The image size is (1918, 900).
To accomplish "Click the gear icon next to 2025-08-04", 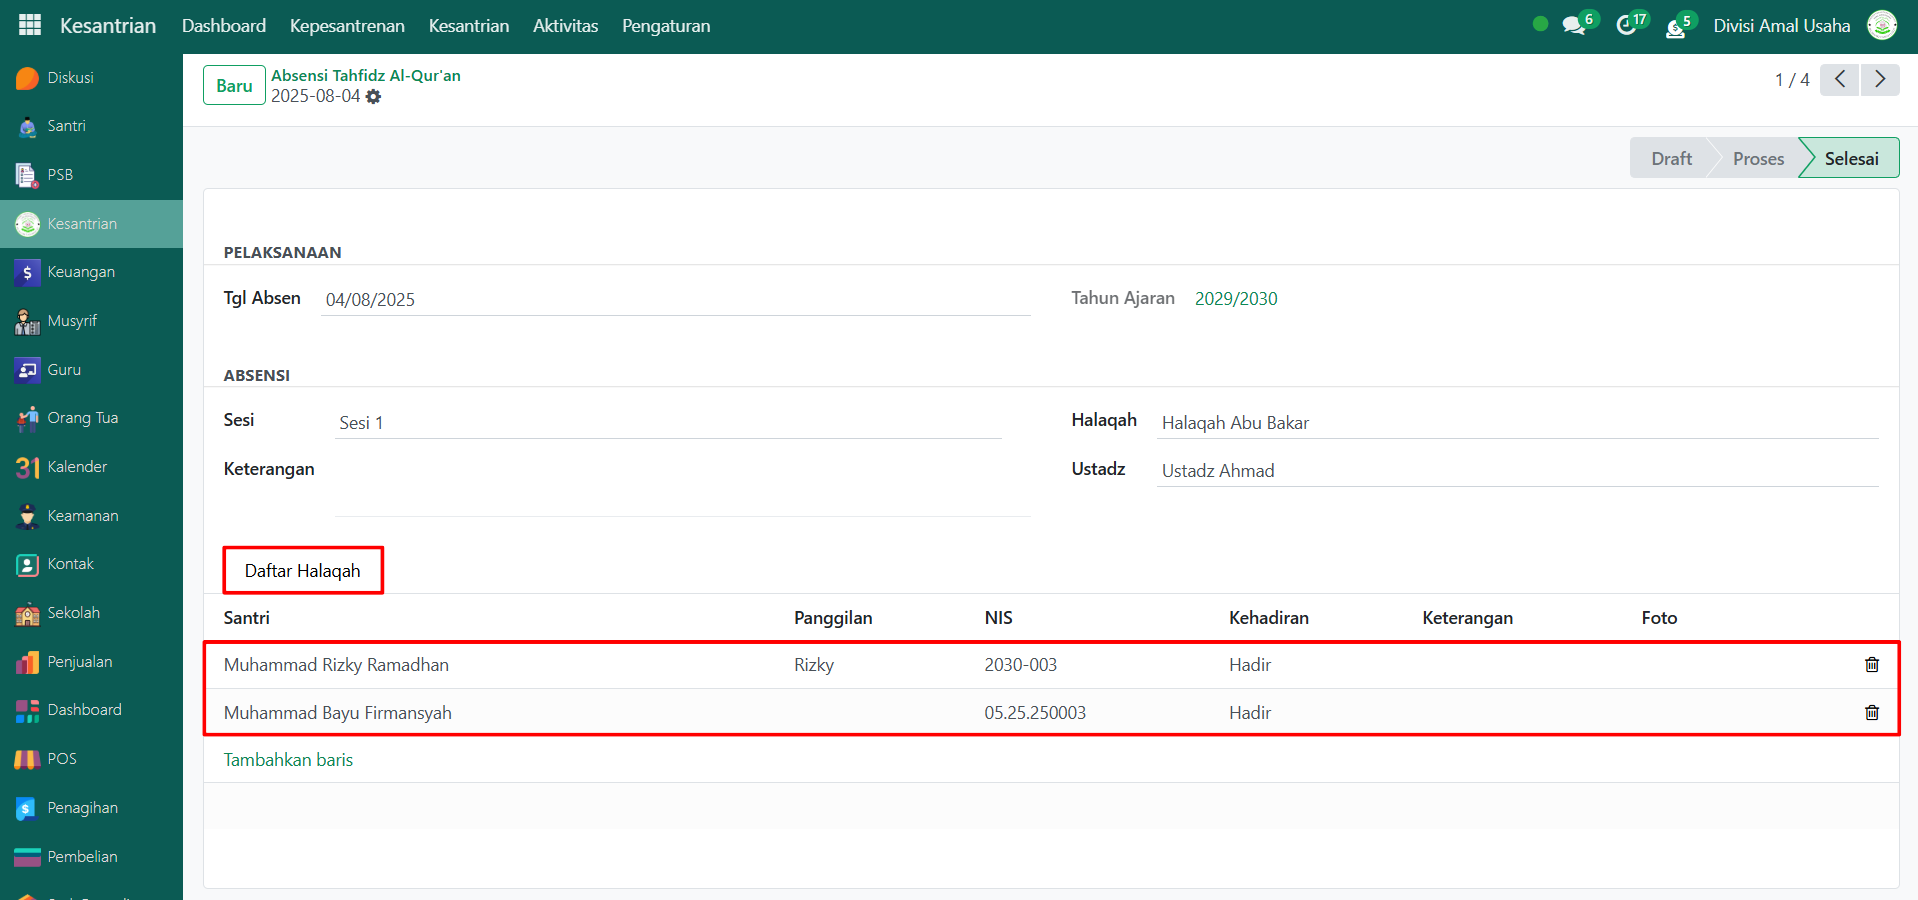I will [373, 97].
